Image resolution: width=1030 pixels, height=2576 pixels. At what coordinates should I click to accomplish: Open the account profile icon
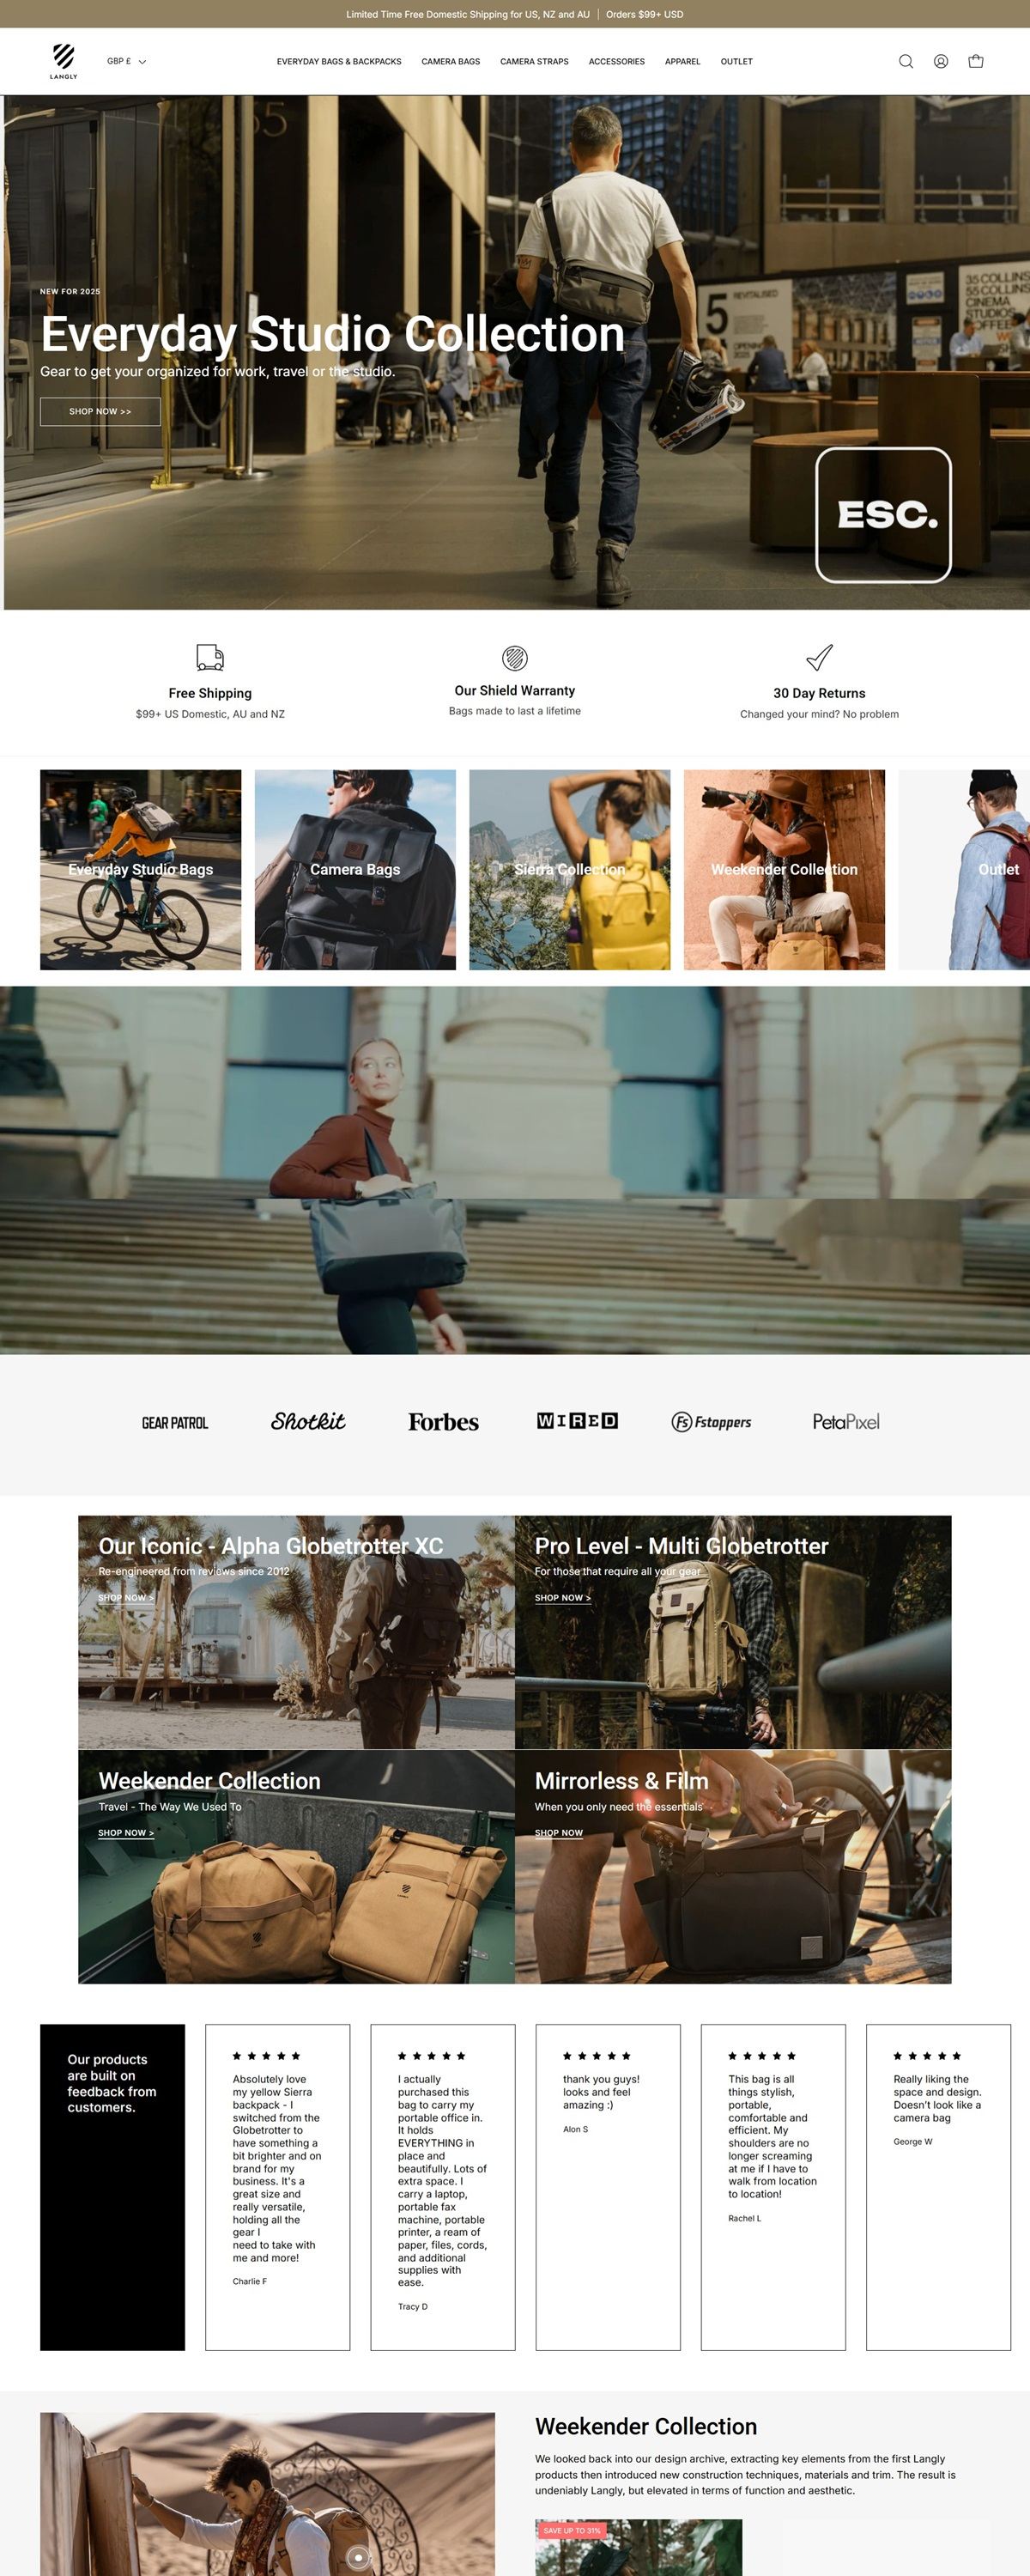[x=941, y=61]
